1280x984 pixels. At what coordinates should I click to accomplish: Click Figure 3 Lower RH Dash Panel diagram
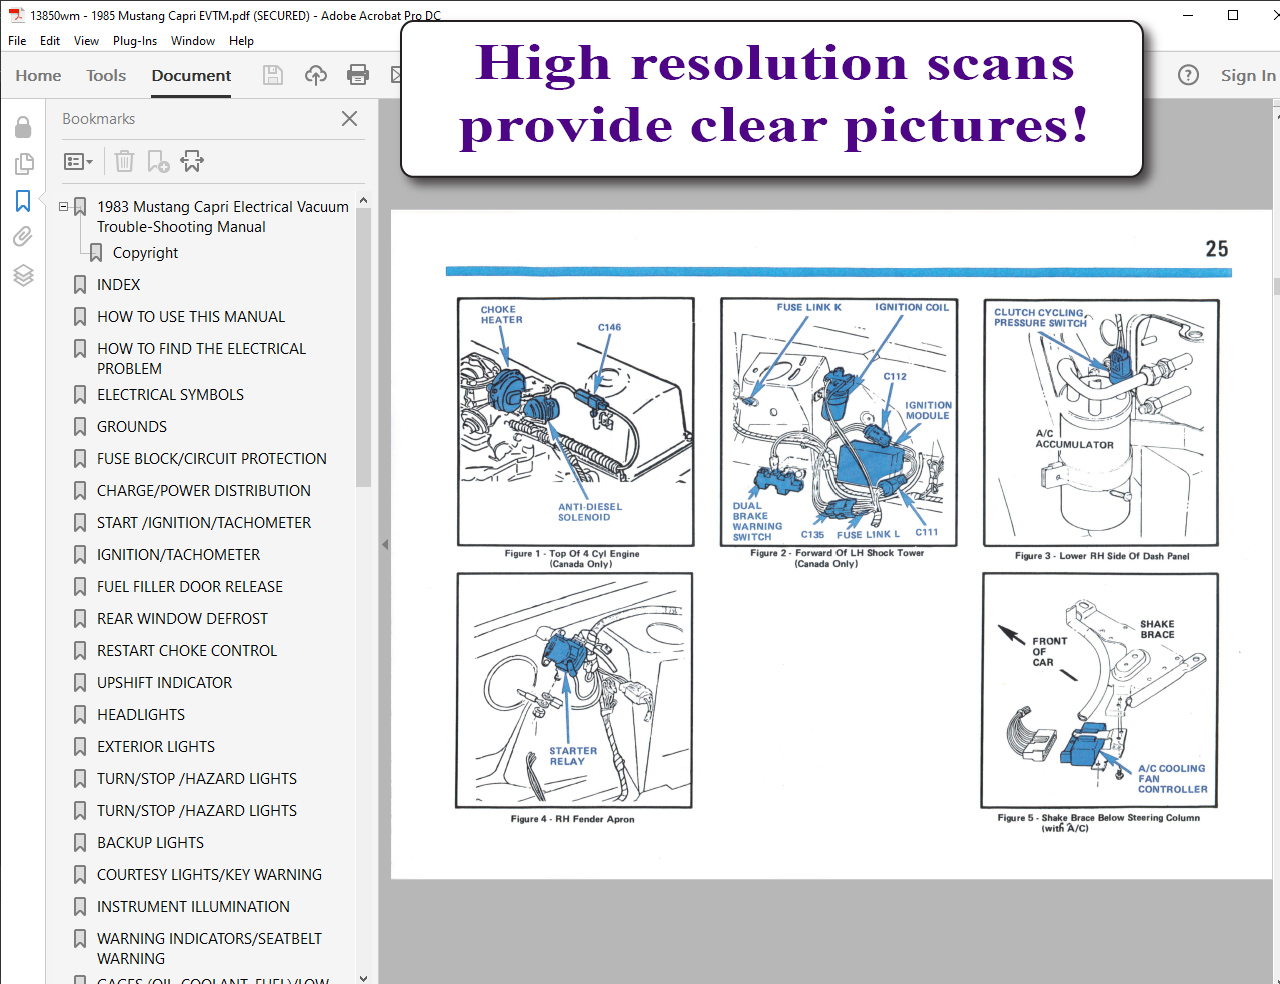tap(1101, 422)
